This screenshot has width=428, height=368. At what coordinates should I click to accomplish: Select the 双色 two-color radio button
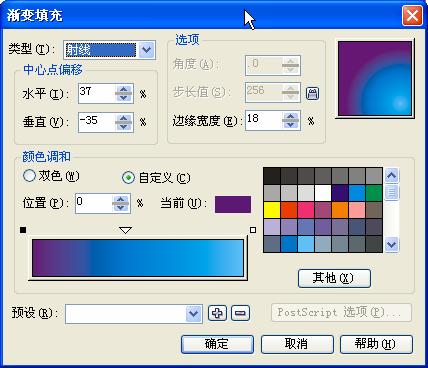pos(29,176)
